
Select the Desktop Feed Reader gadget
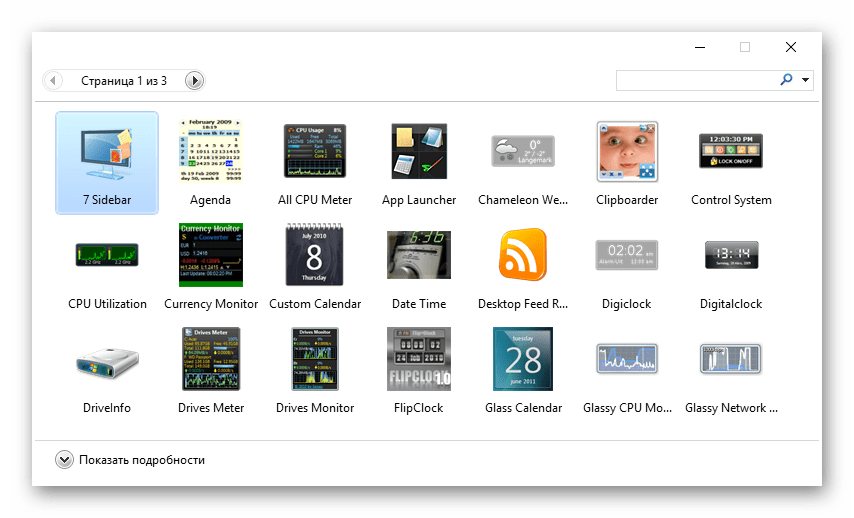tap(523, 256)
